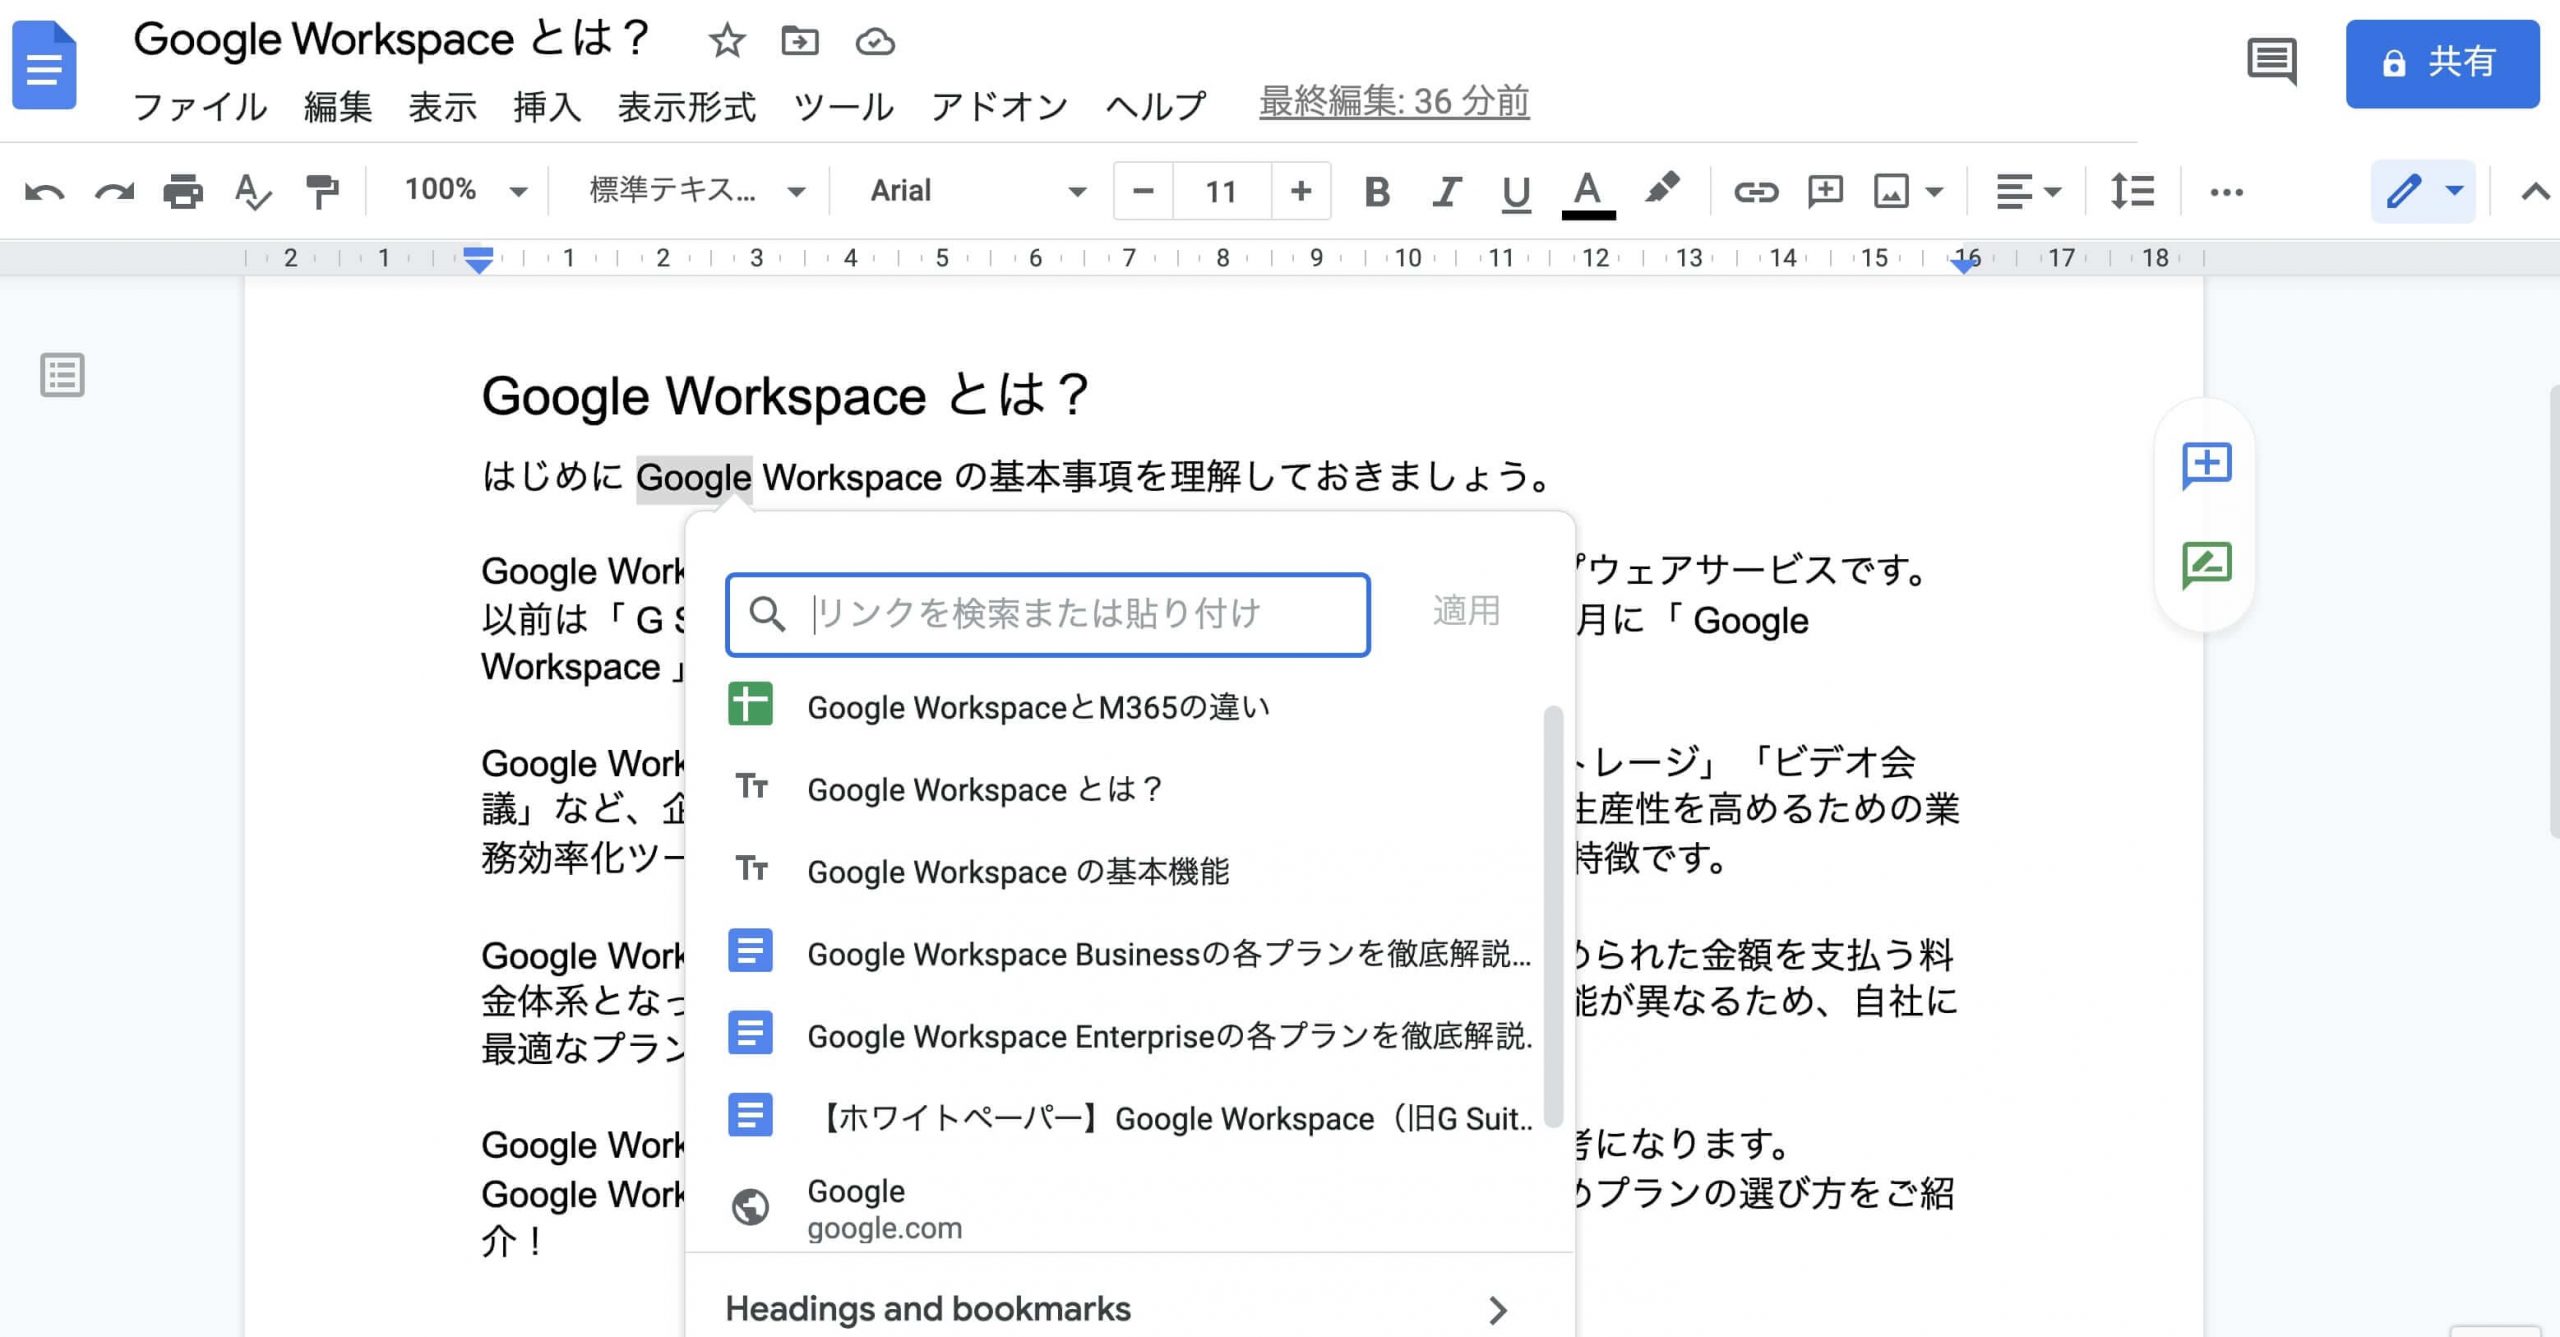
Task: Toggle italic formatting
Action: coord(1446,191)
